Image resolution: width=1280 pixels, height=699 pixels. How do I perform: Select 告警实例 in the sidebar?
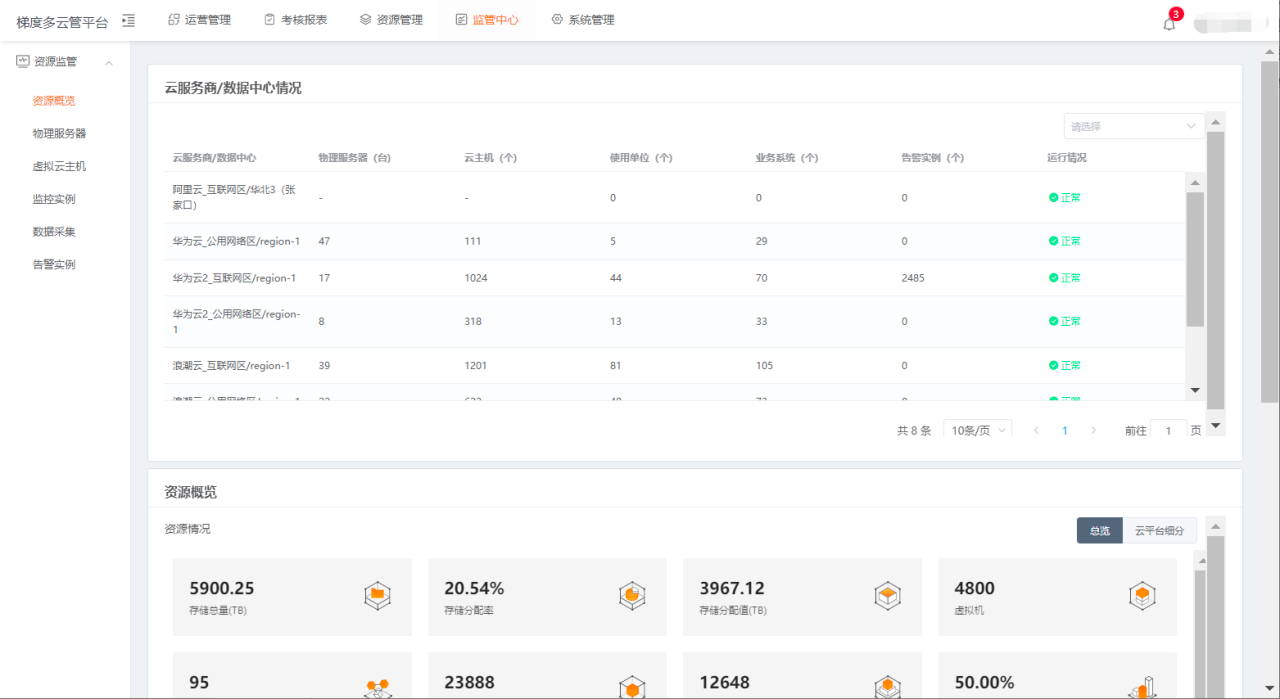tap(53, 265)
